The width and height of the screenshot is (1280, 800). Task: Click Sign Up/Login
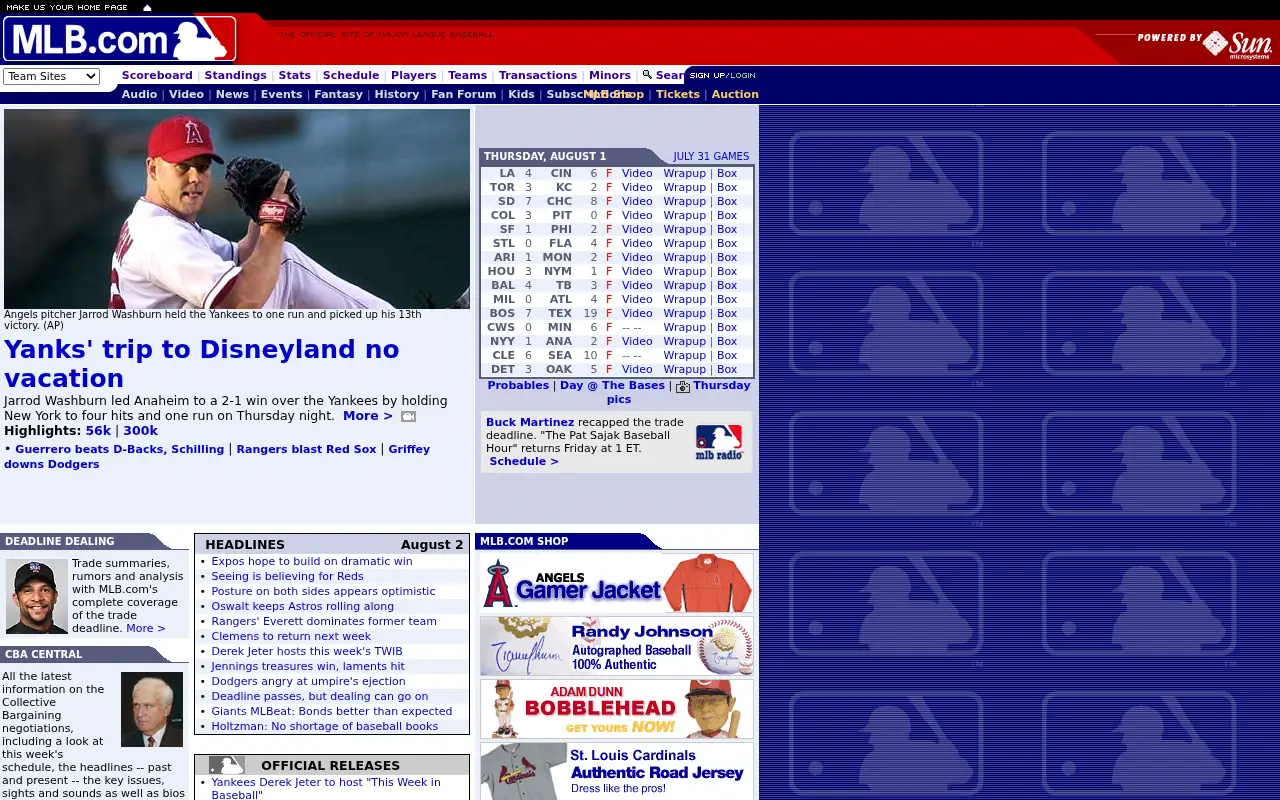click(723, 75)
